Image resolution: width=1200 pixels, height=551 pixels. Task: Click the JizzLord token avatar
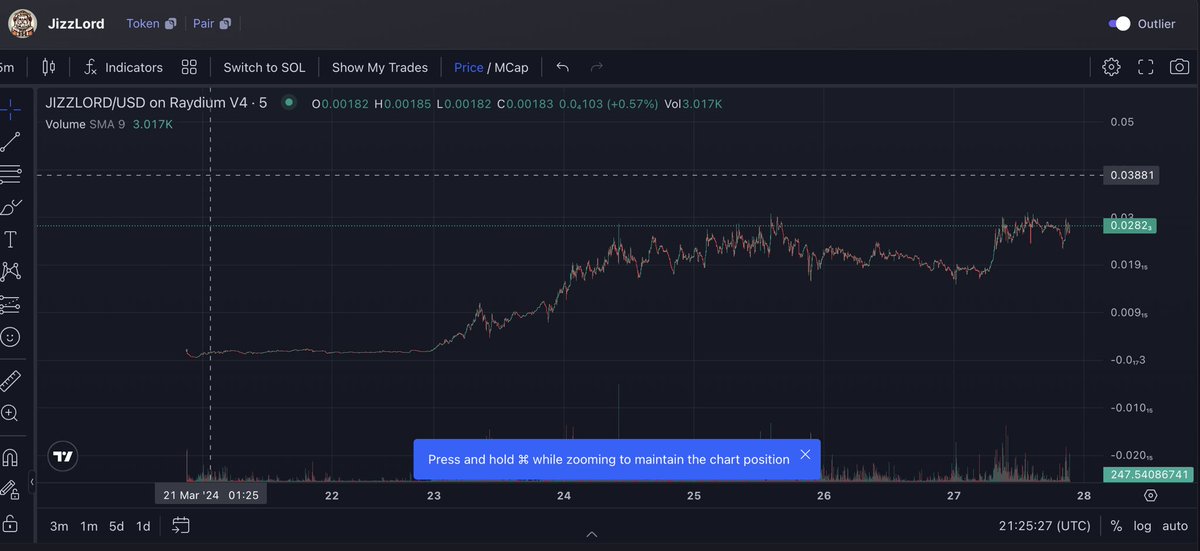(x=23, y=23)
